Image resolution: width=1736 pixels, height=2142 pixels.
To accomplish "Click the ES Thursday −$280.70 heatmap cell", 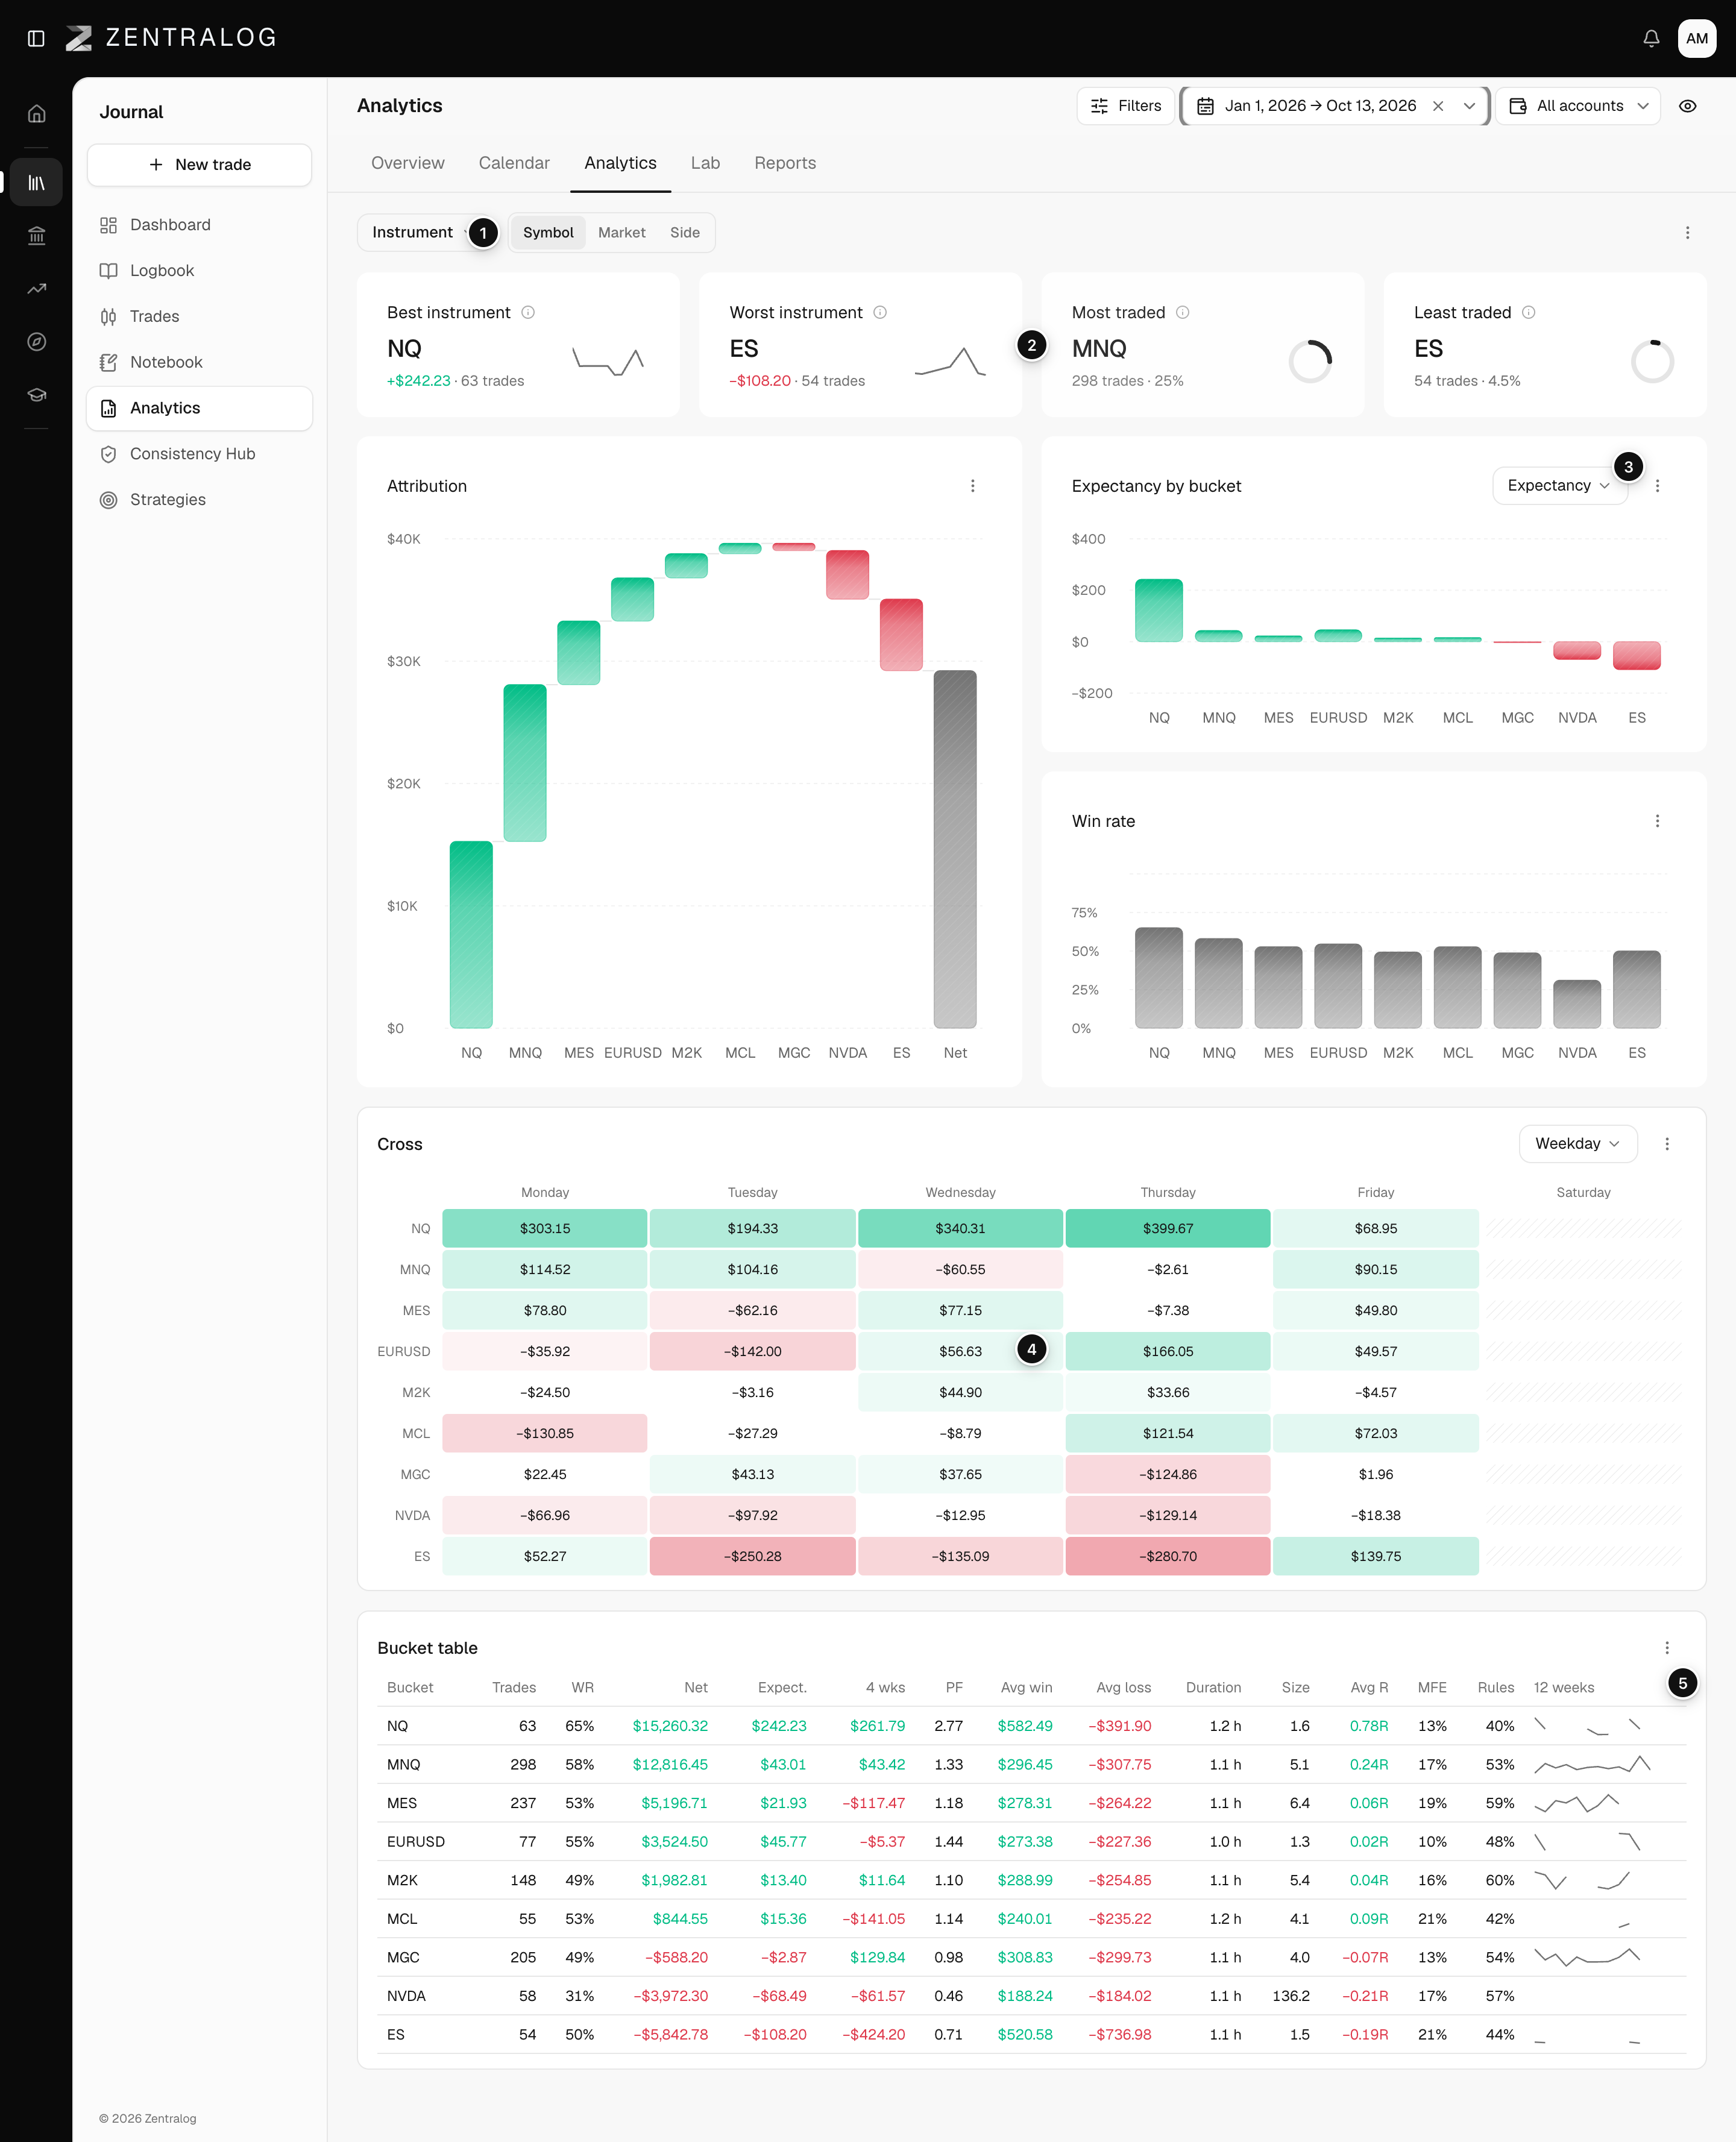I will 1168,1556.
